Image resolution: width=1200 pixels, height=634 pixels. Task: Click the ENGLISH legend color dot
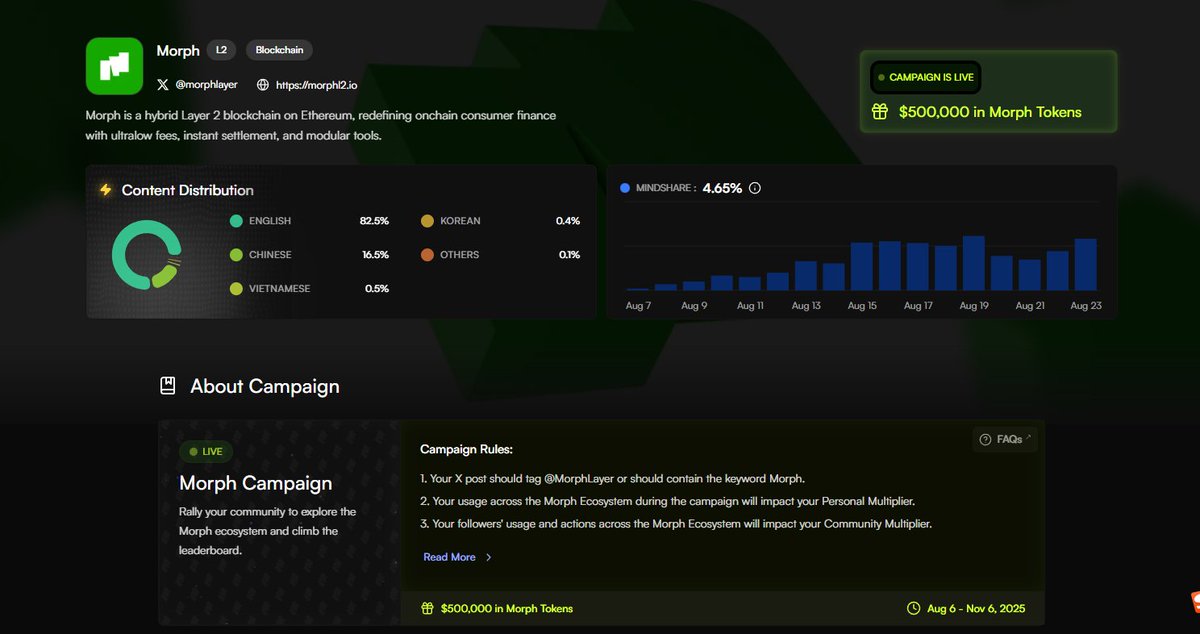(236, 221)
